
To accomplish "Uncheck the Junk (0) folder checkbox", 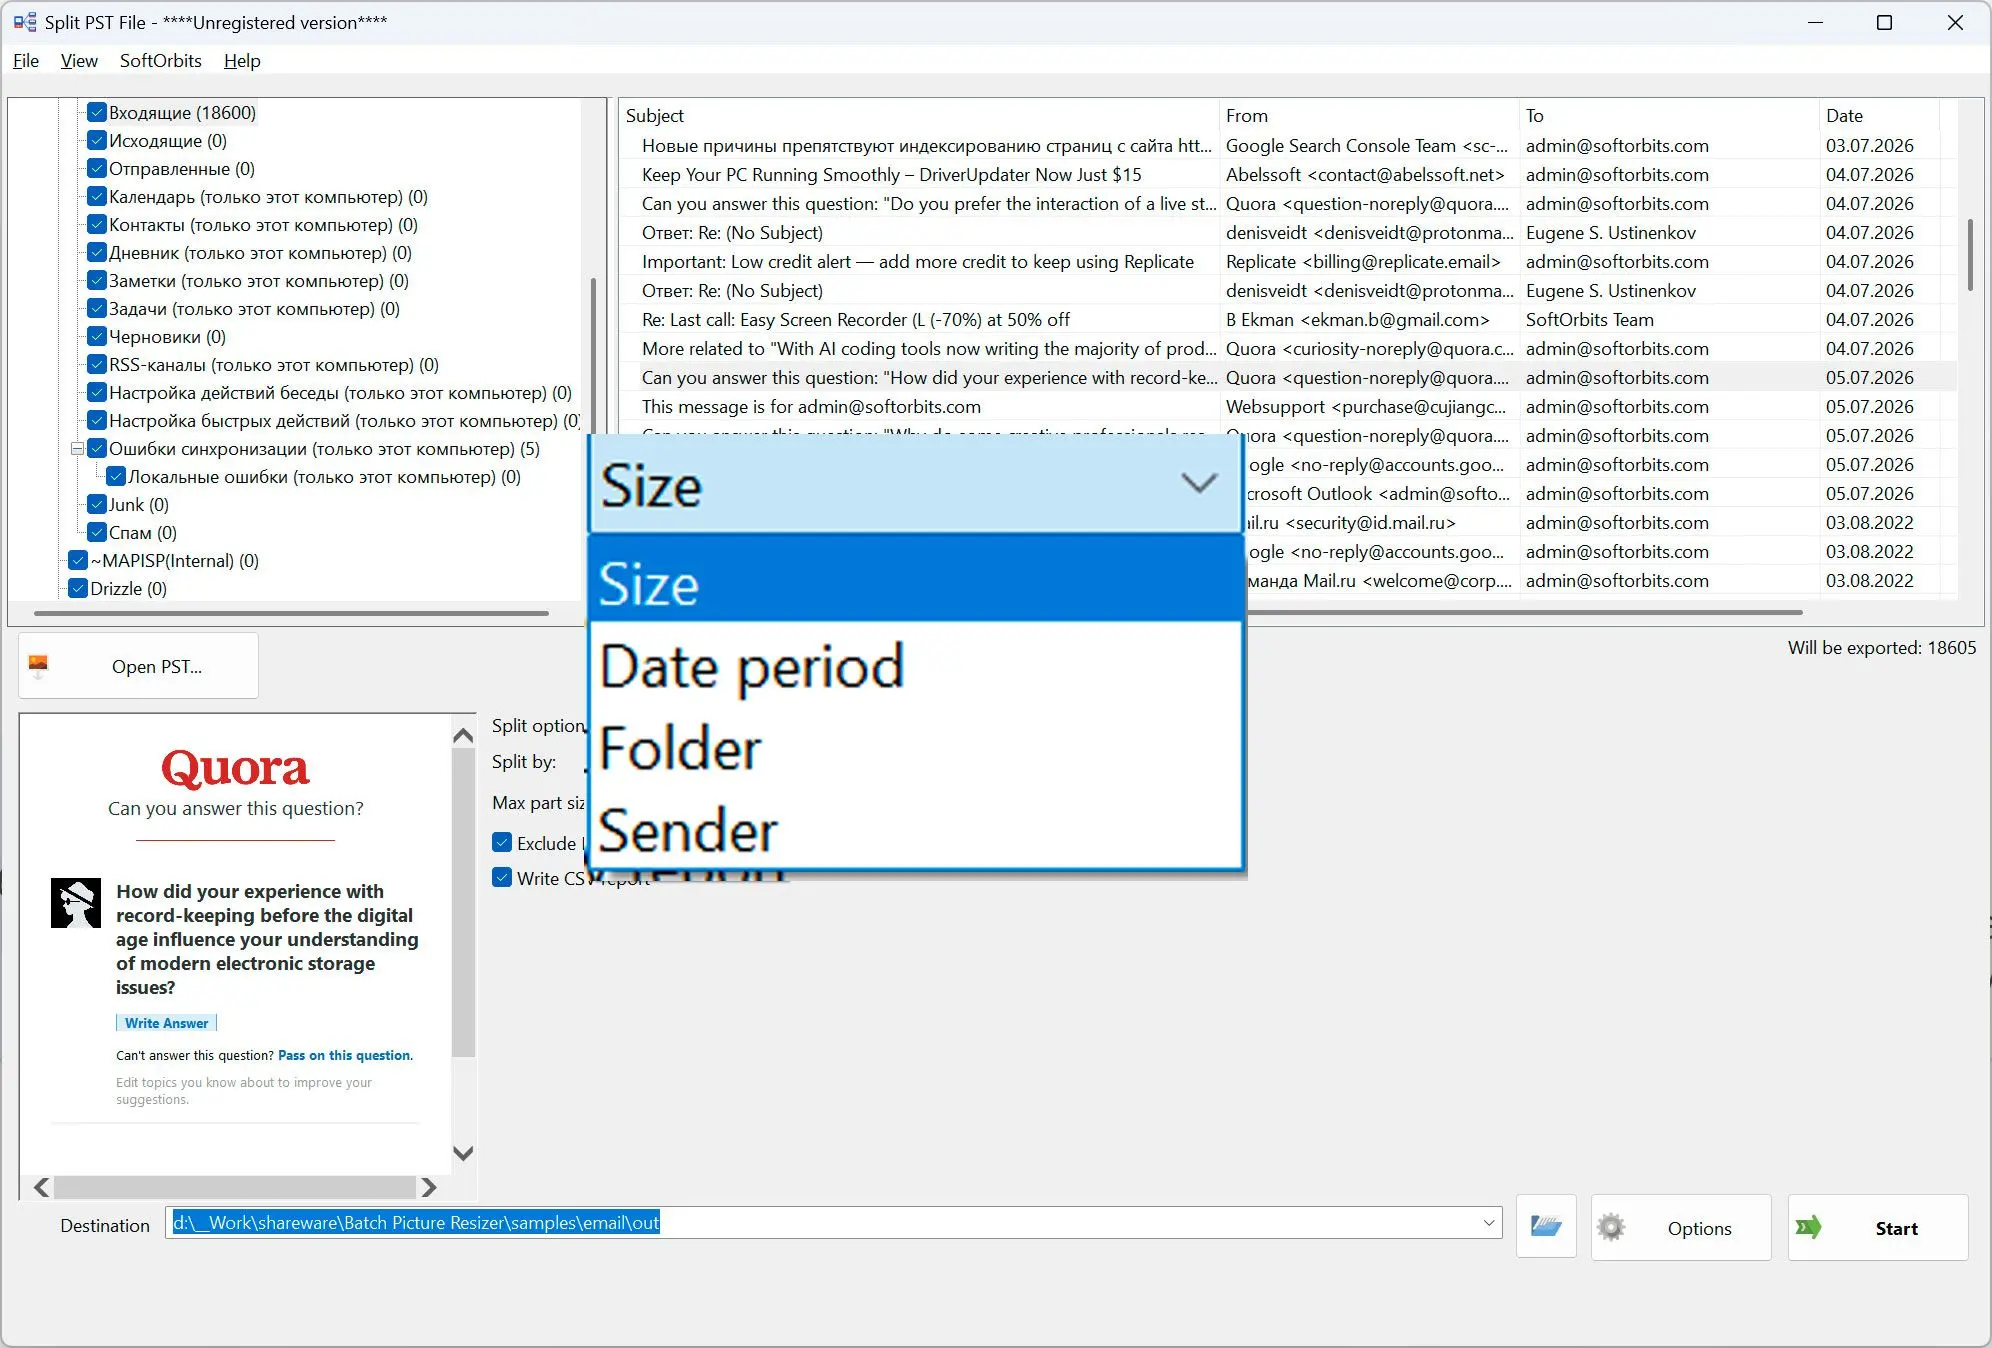I will pyautogui.click(x=97, y=504).
